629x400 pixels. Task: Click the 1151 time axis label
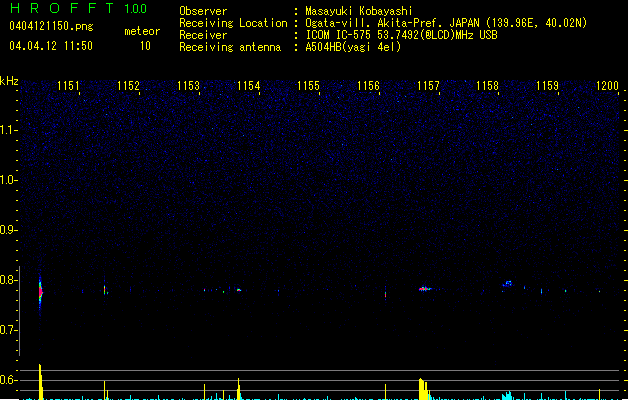[68, 86]
